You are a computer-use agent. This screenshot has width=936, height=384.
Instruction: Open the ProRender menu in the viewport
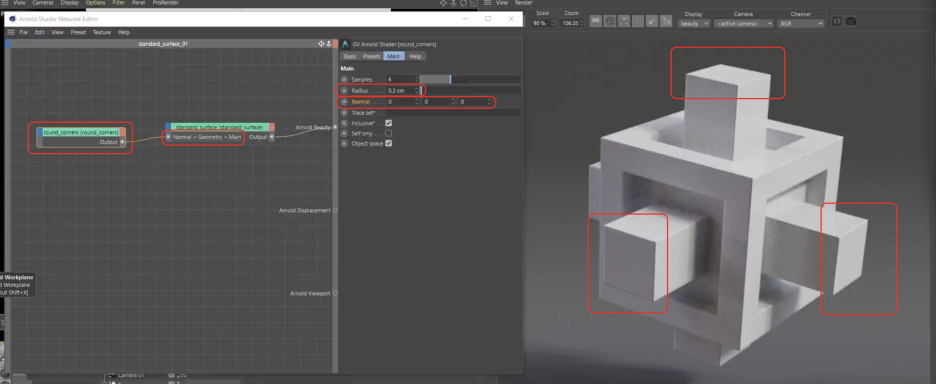pyautogui.click(x=165, y=3)
